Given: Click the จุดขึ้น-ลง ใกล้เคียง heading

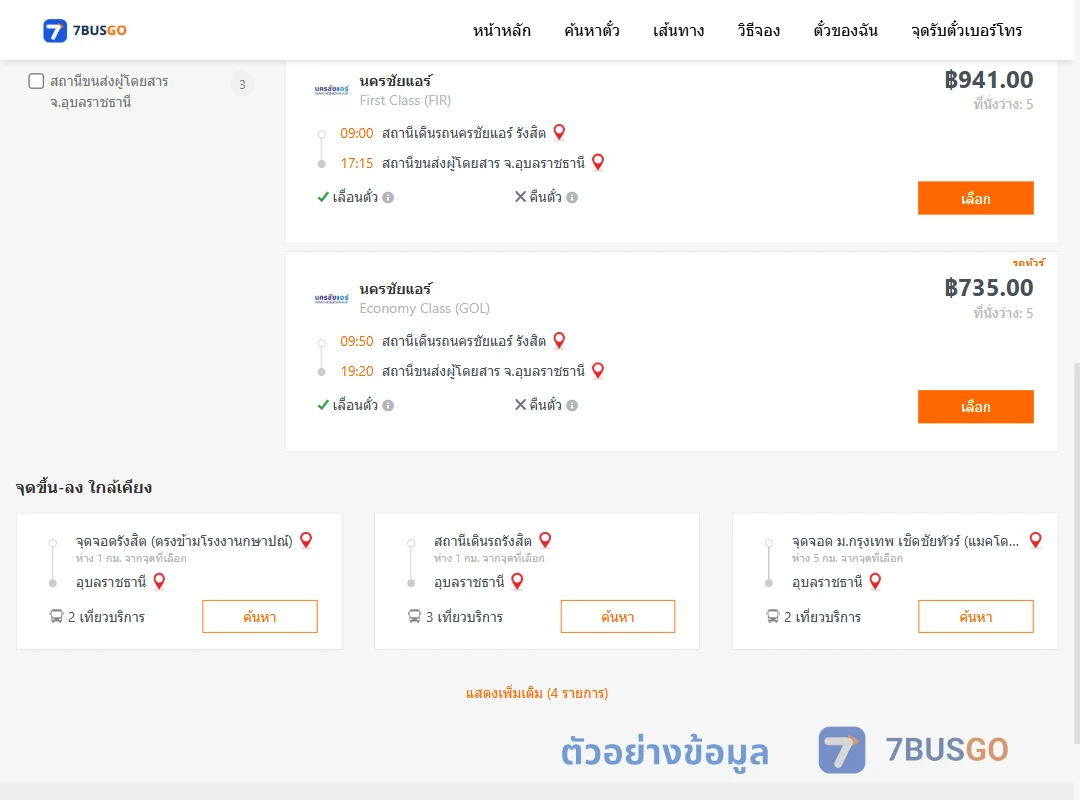Looking at the screenshot, I should pyautogui.click(x=83, y=487).
